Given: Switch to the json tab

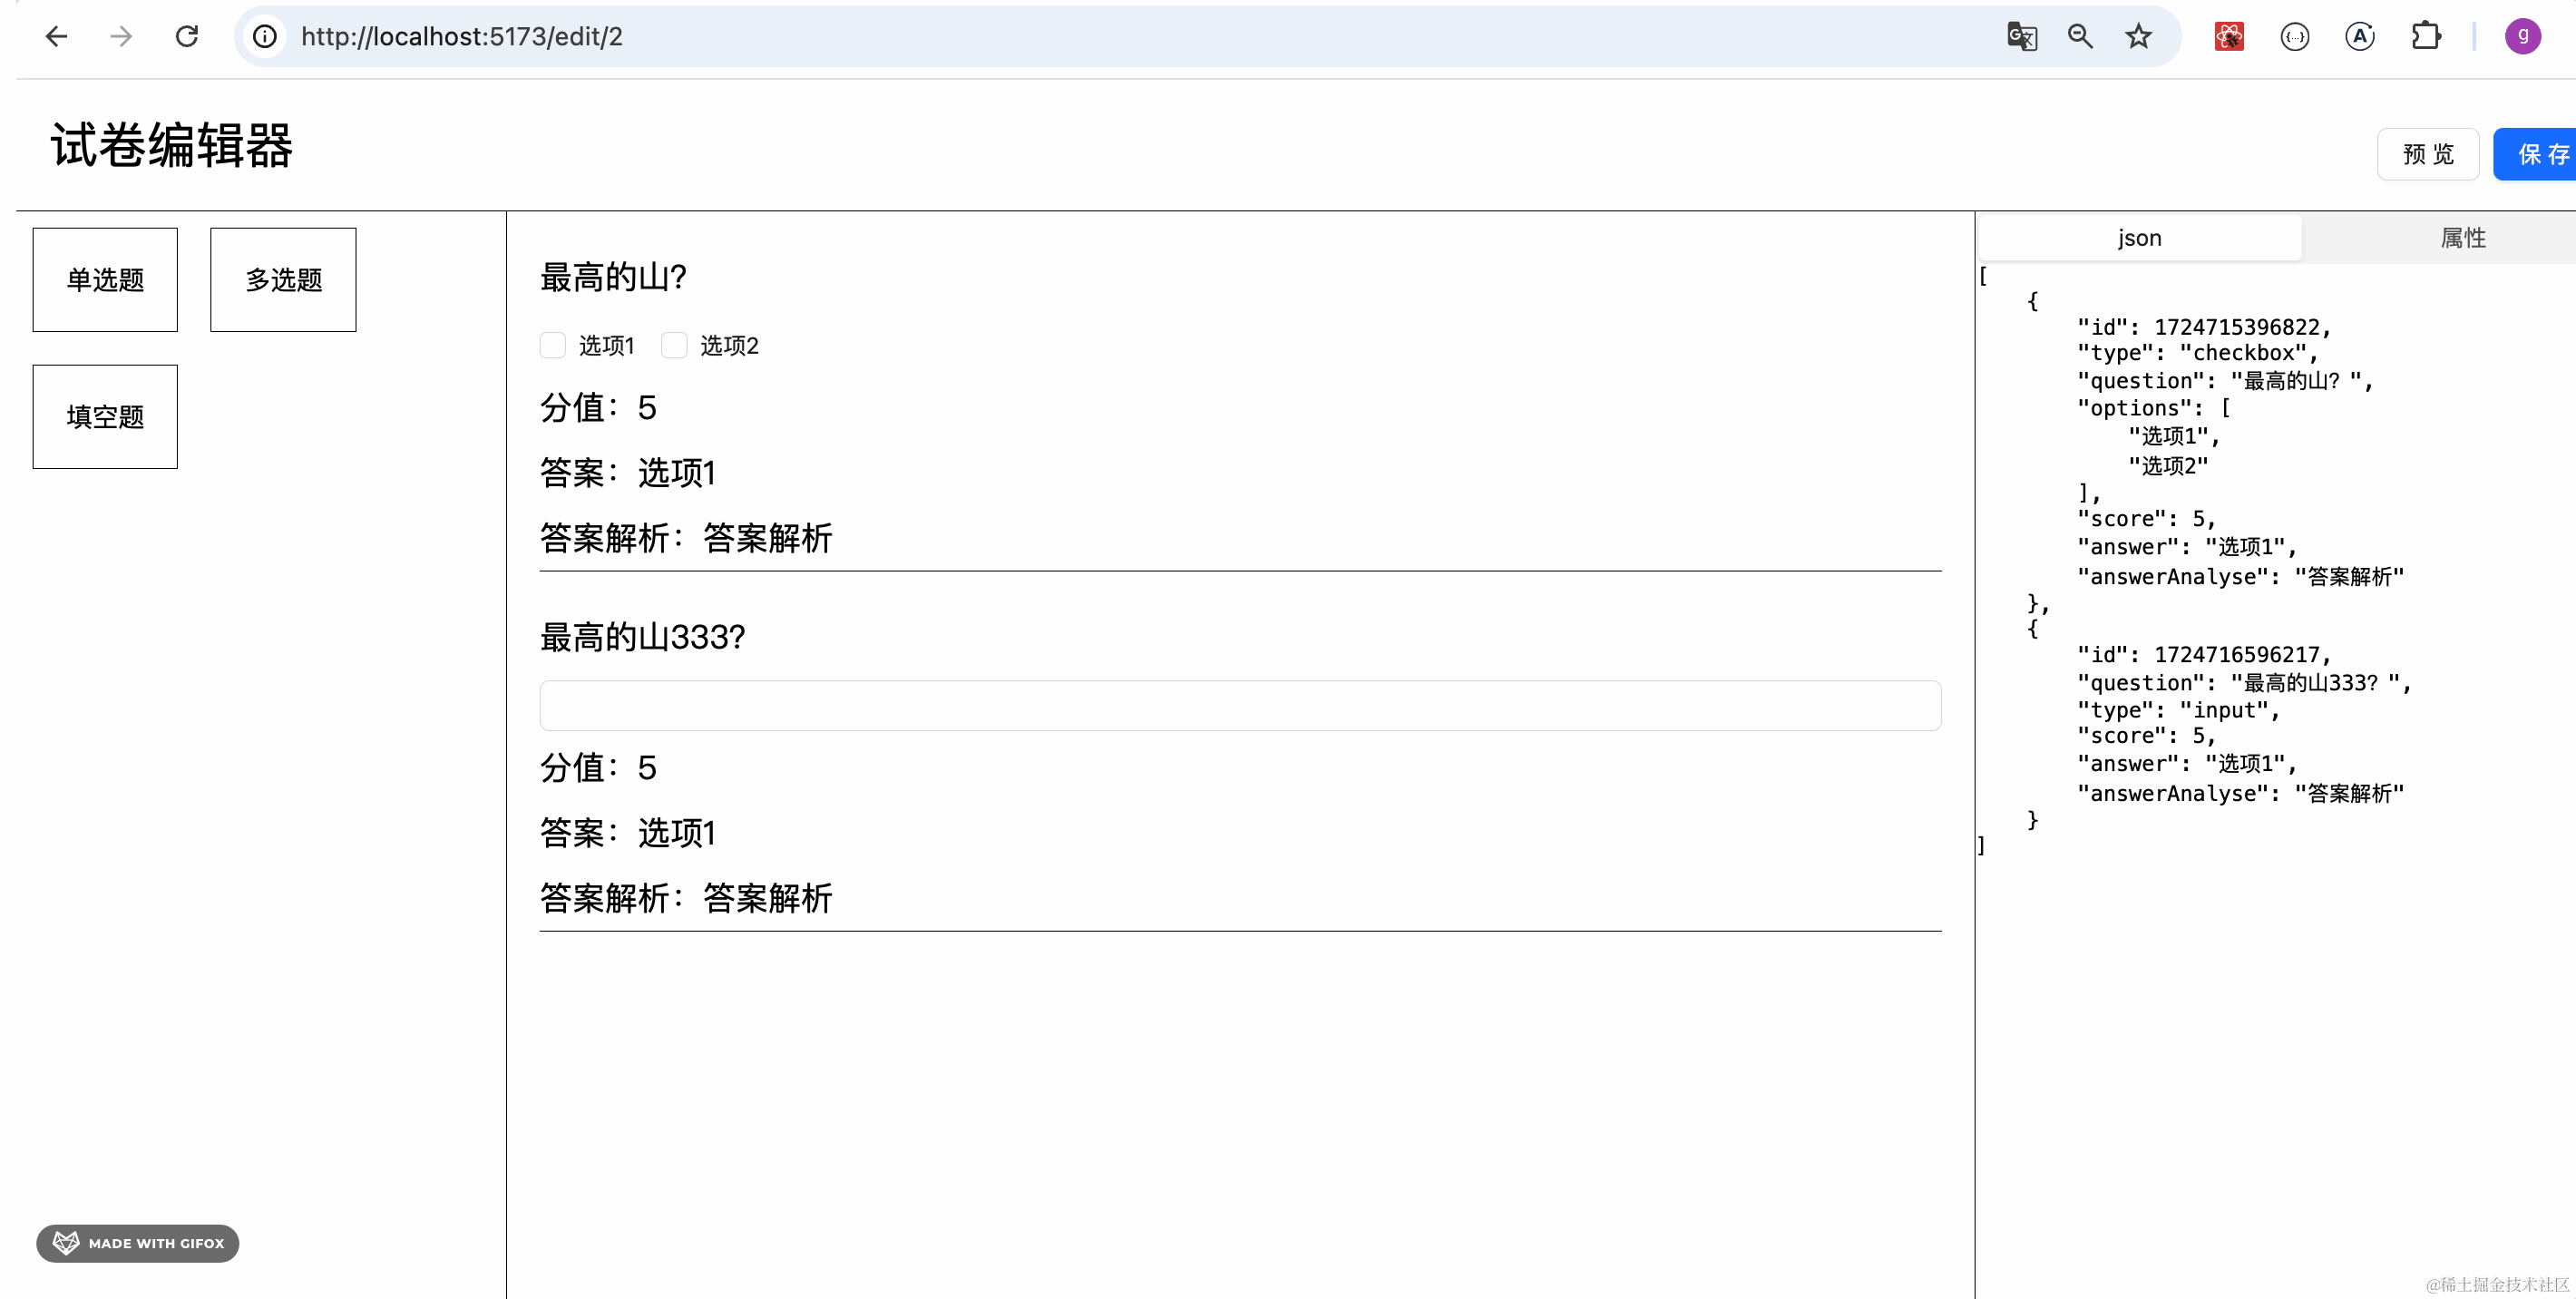Looking at the screenshot, I should 2139,238.
